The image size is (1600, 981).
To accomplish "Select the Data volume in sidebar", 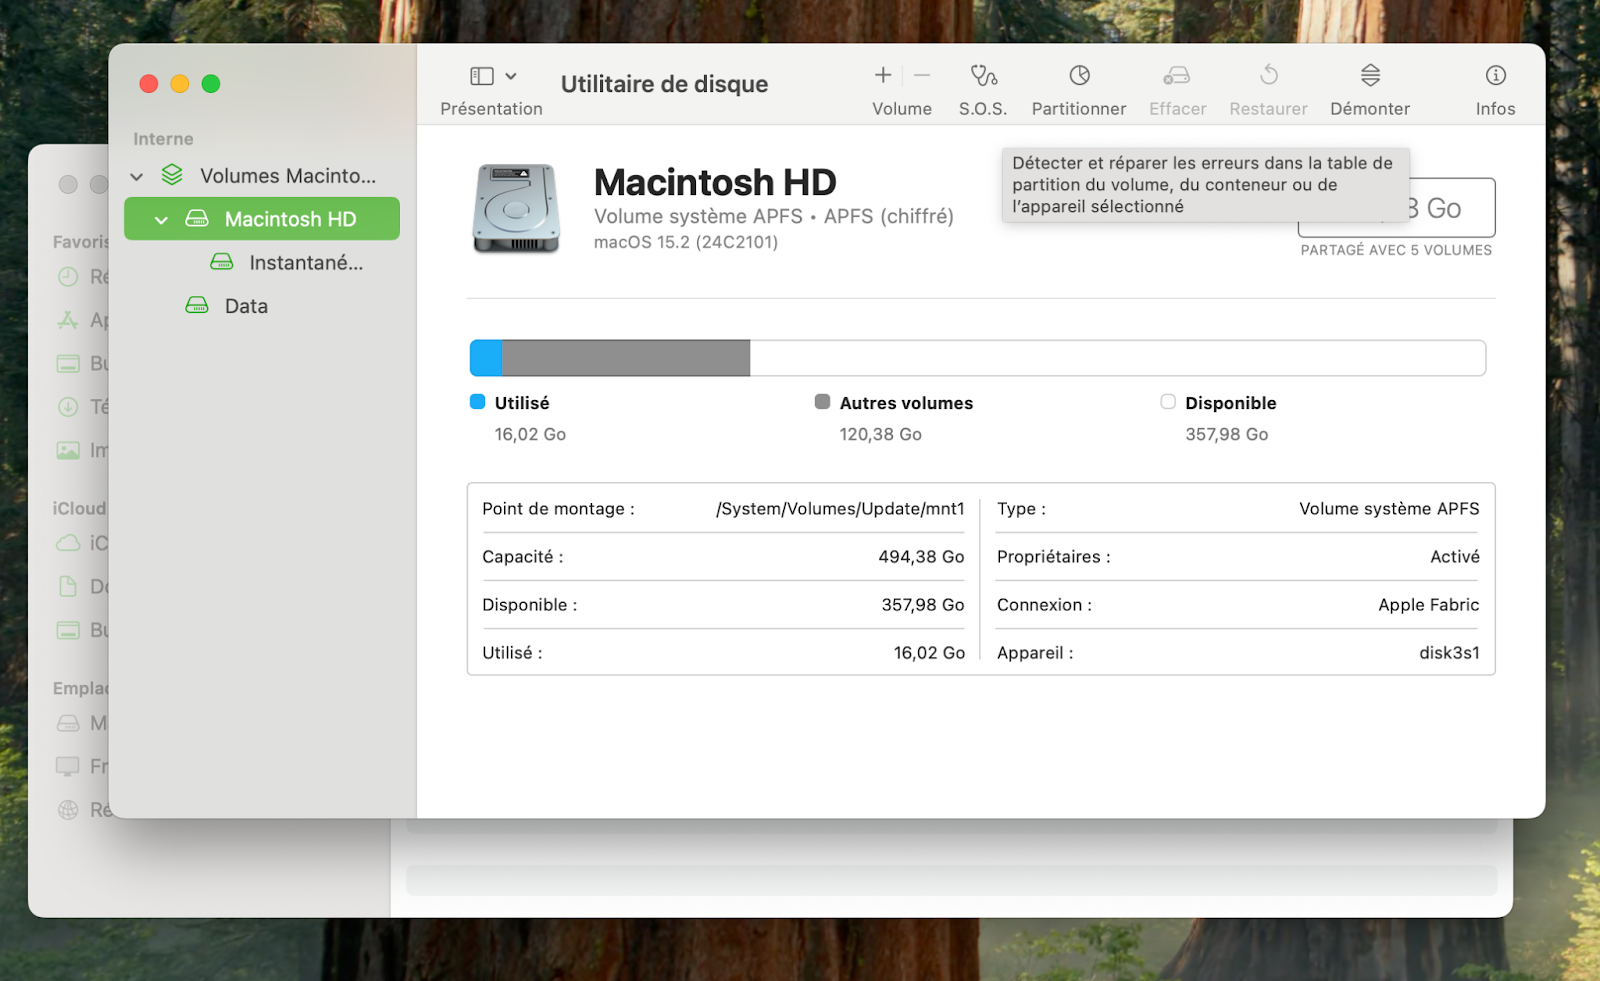I will pos(246,306).
